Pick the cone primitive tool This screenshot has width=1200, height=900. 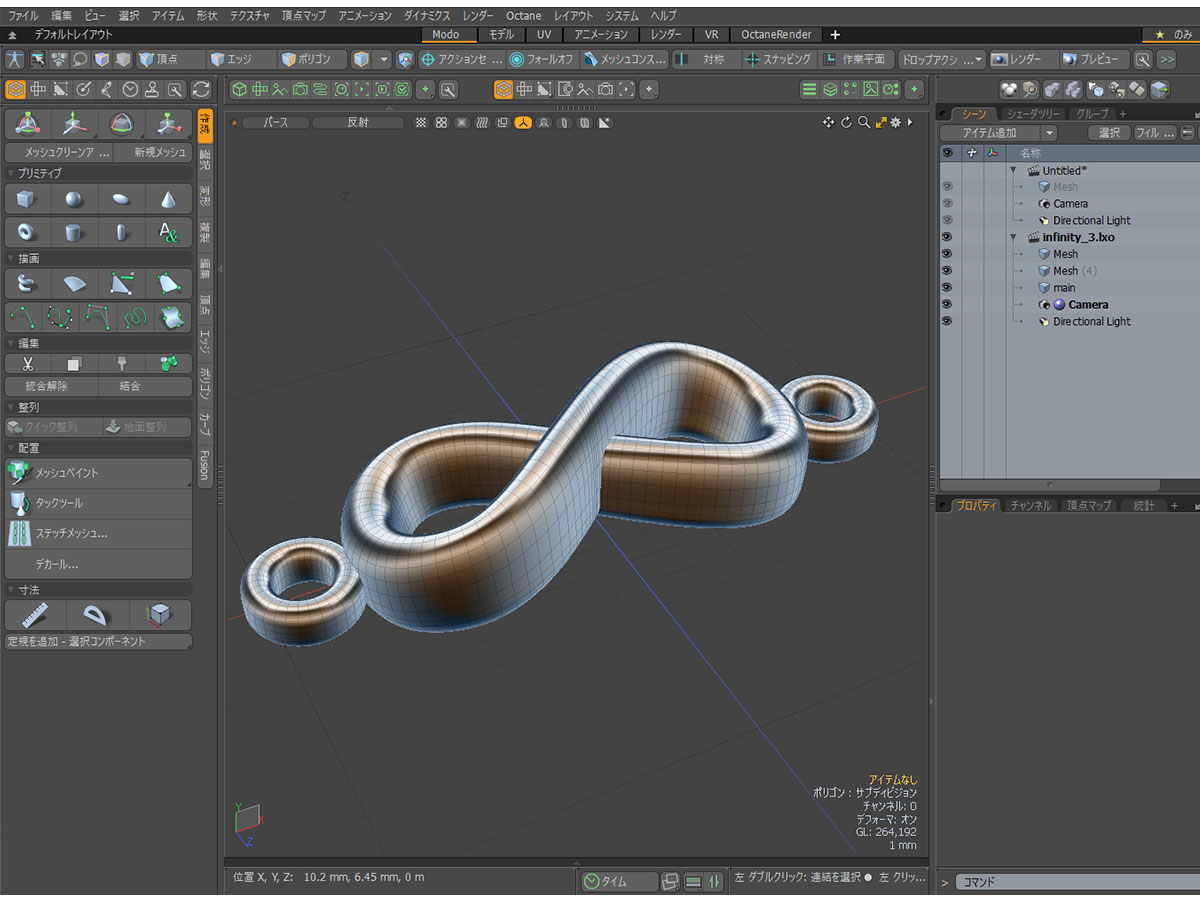pos(168,199)
